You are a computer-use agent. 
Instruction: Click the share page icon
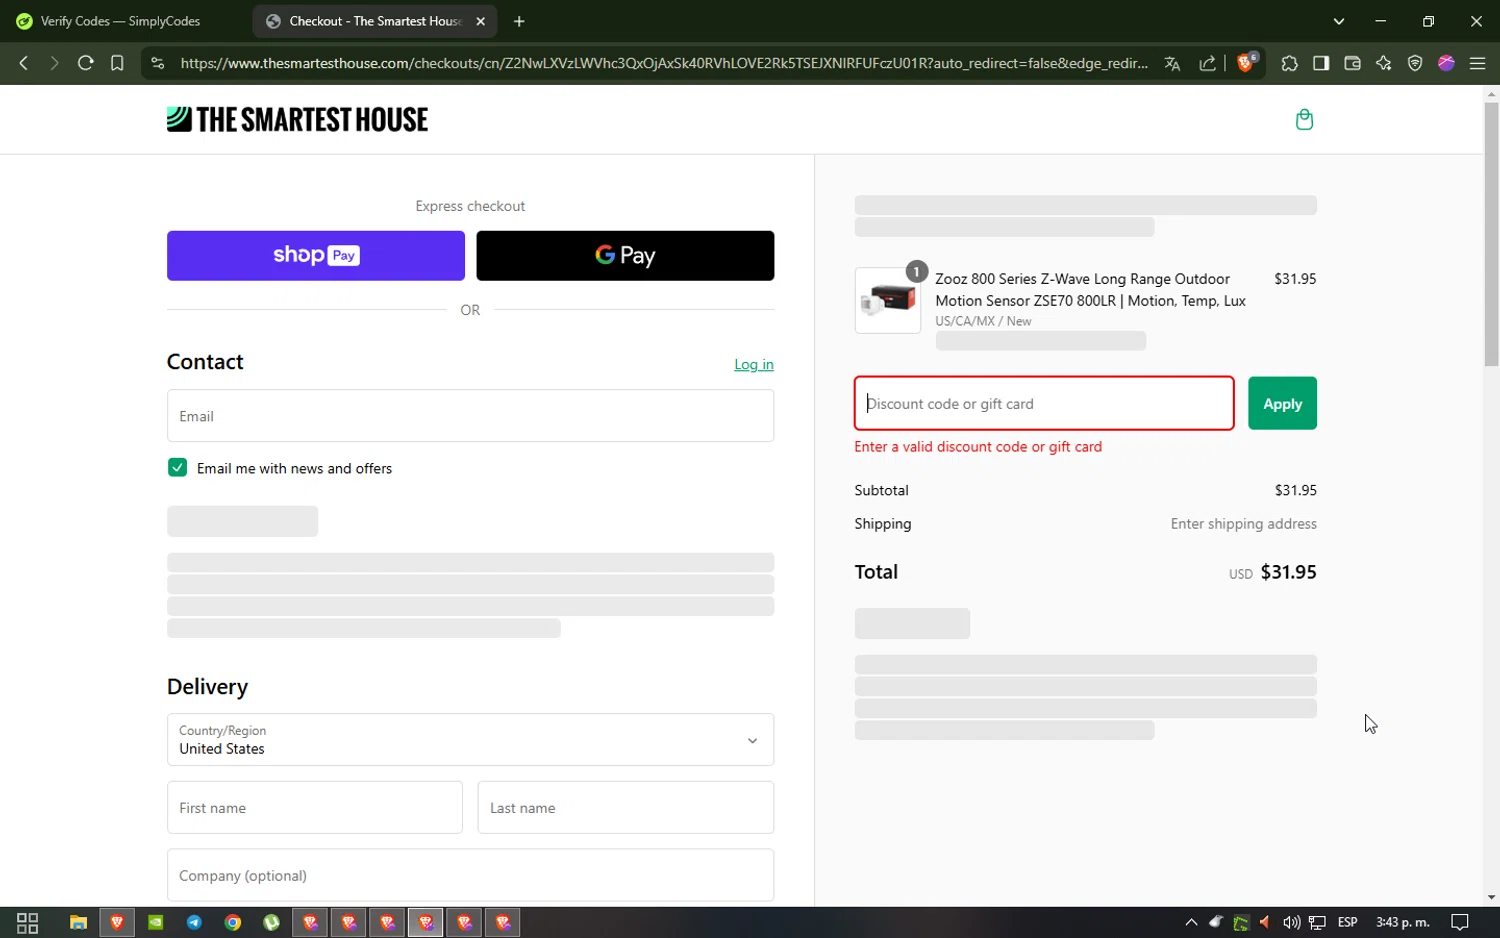click(1207, 63)
